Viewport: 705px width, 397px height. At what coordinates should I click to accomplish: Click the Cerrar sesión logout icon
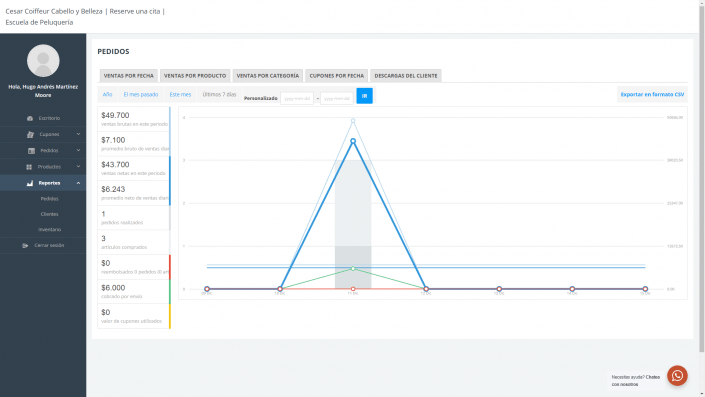(25, 245)
